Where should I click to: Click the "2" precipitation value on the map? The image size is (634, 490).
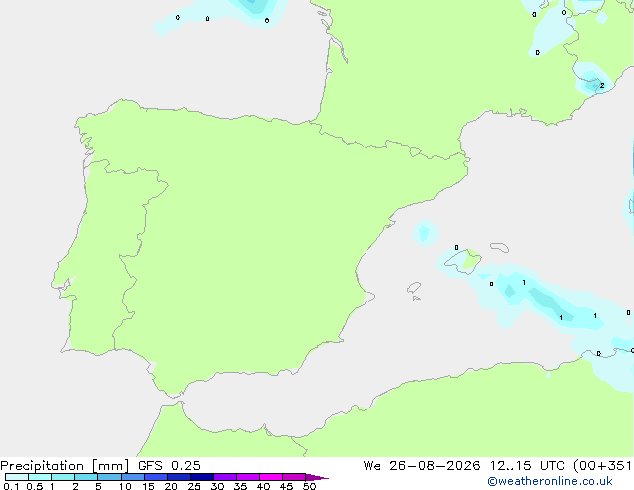coord(602,86)
